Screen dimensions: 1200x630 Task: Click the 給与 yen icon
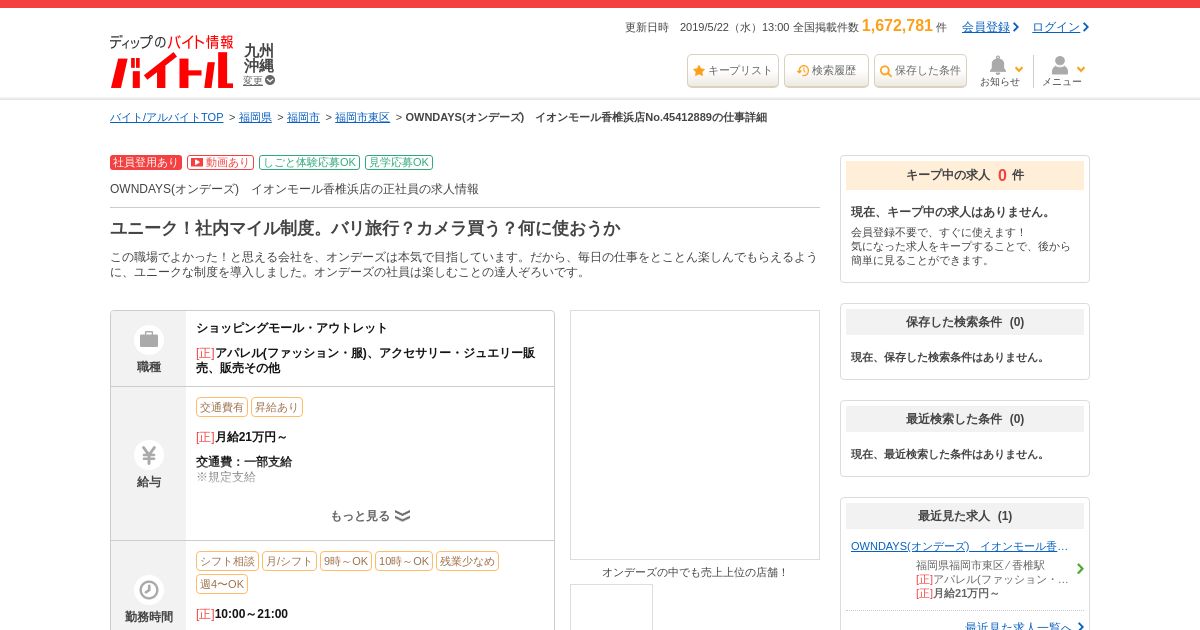149,455
